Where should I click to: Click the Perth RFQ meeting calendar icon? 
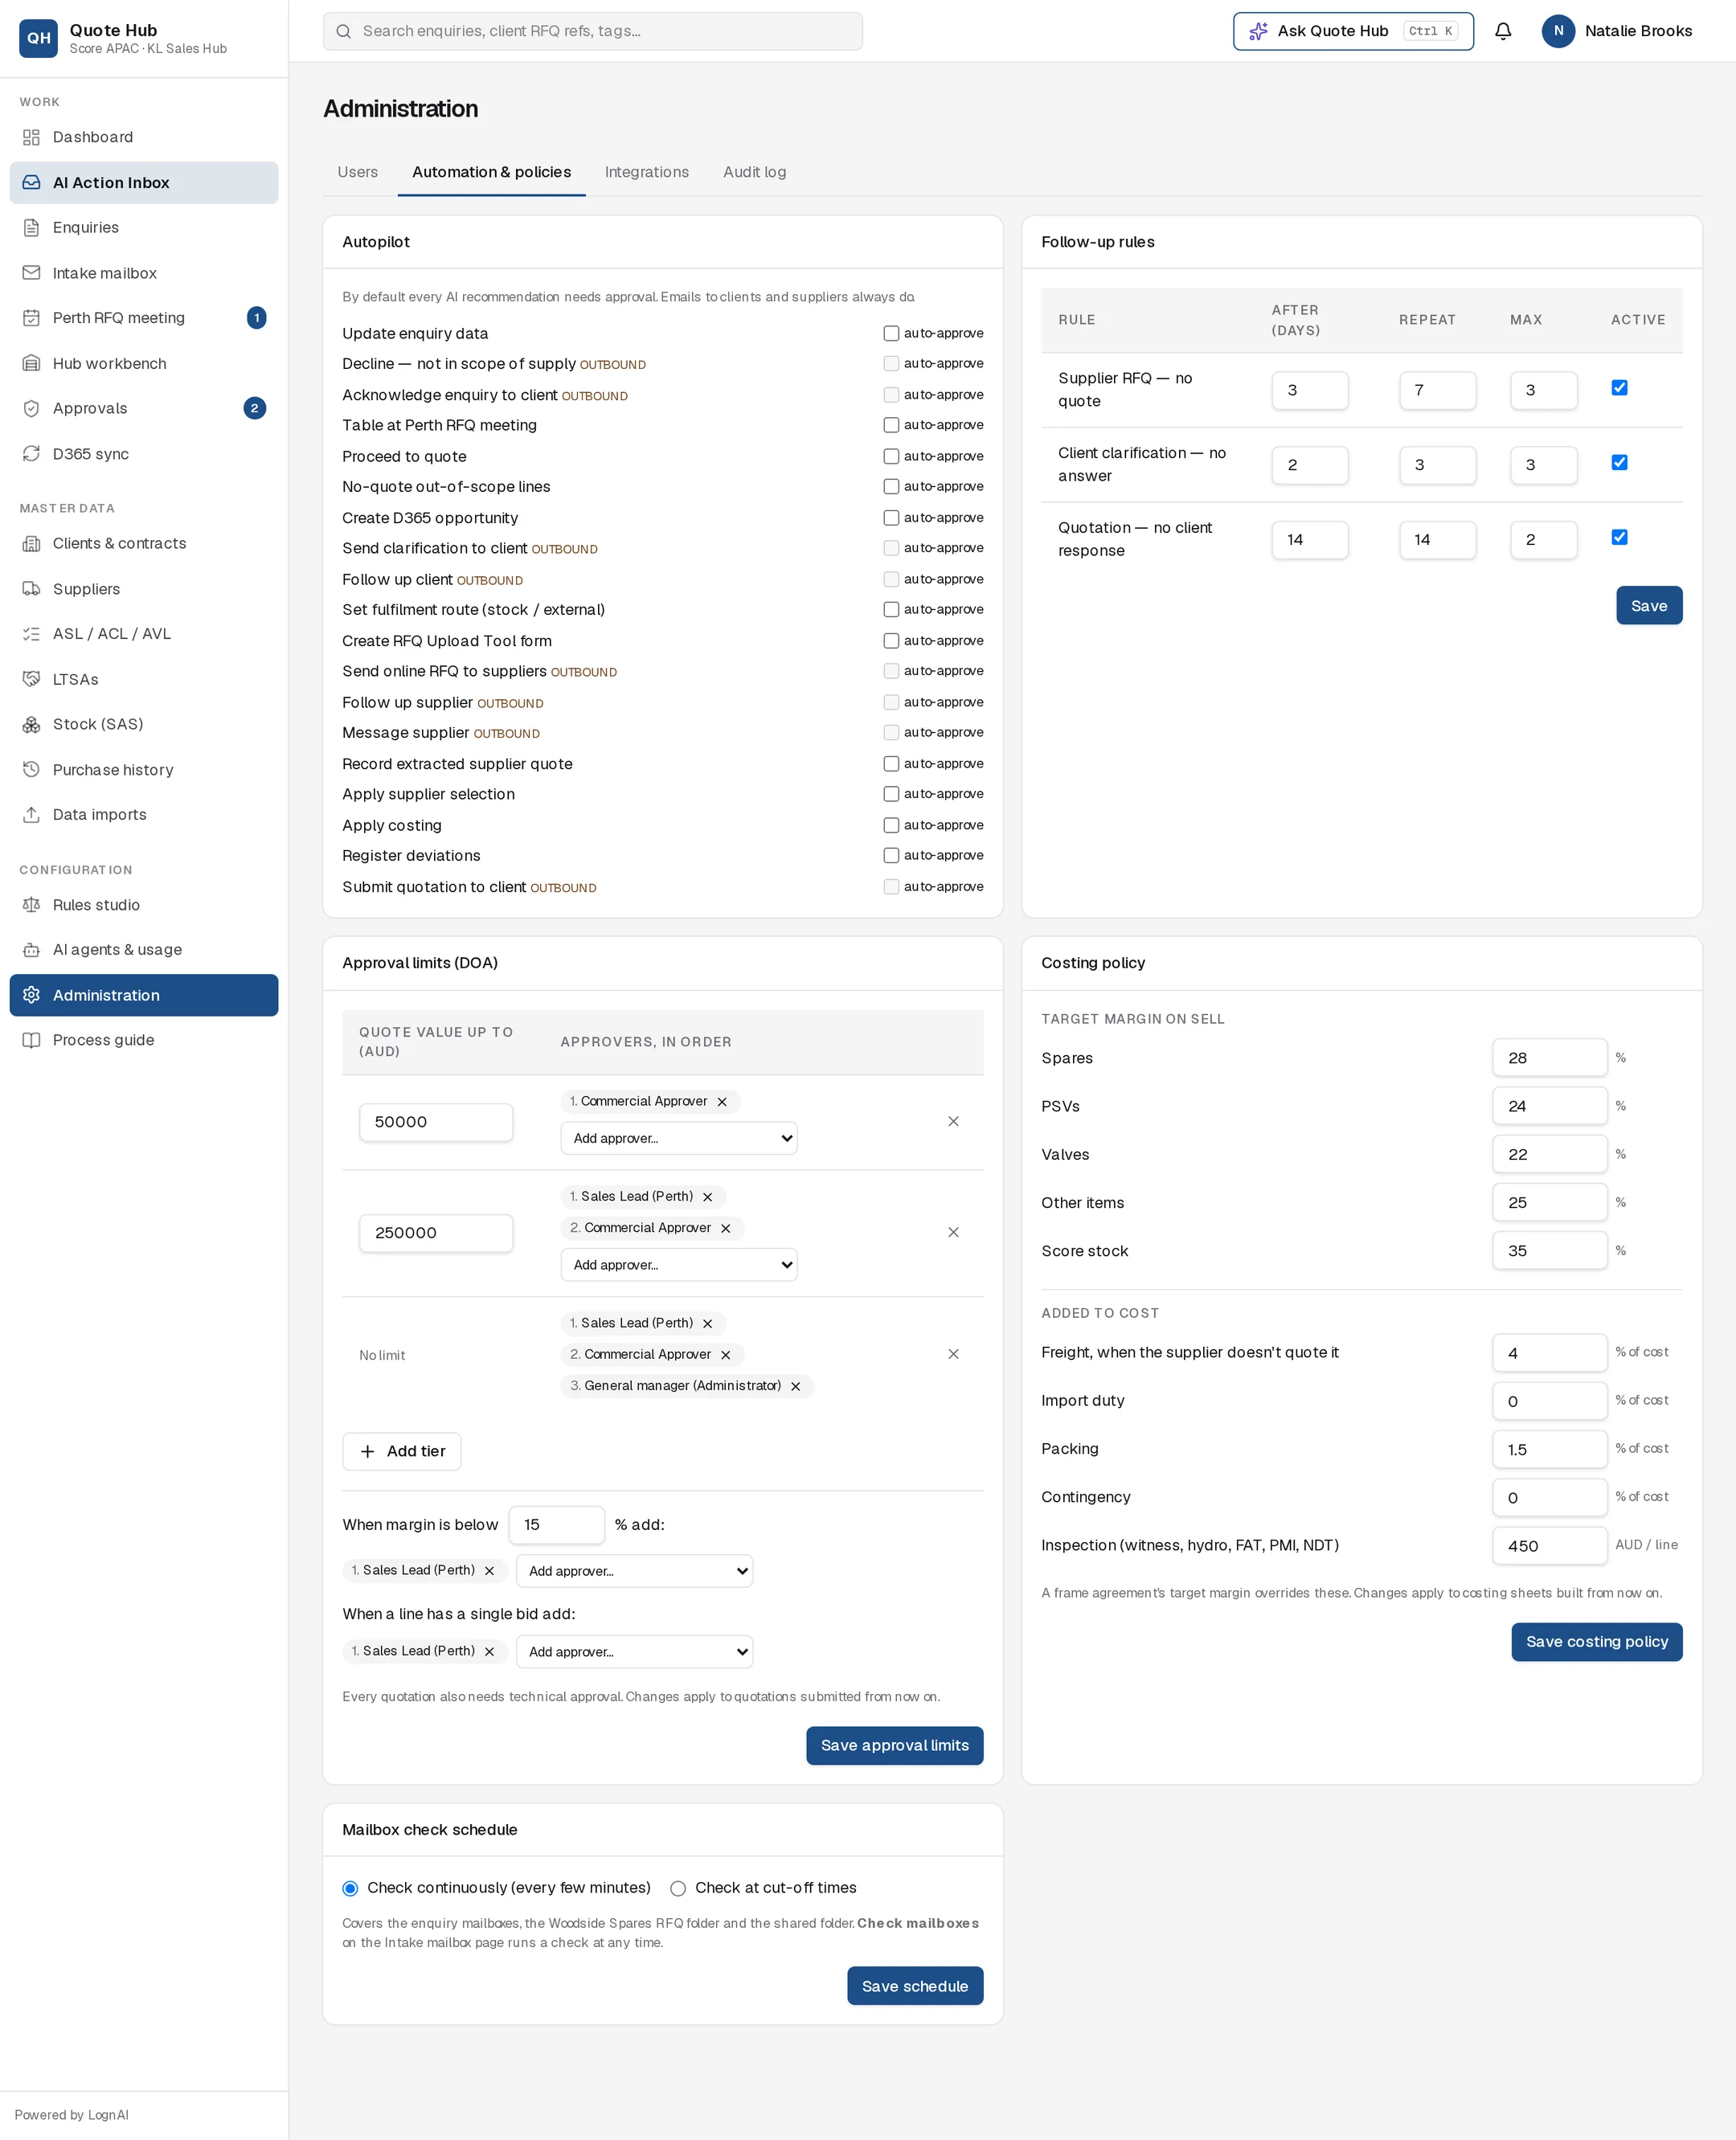coord(31,318)
